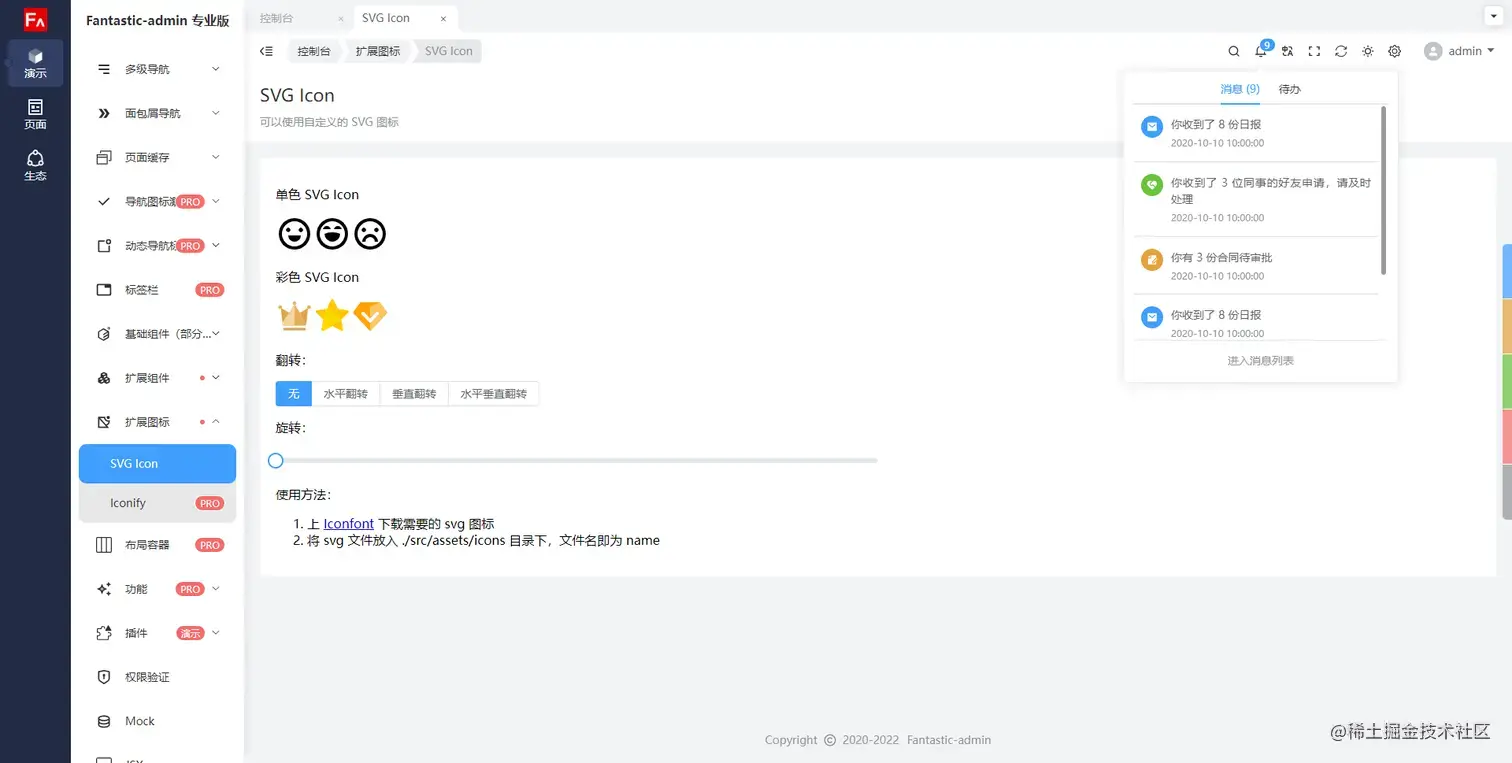Select 水平垂直翻转 flip option
This screenshot has width=1512, height=763.
pos(494,394)
